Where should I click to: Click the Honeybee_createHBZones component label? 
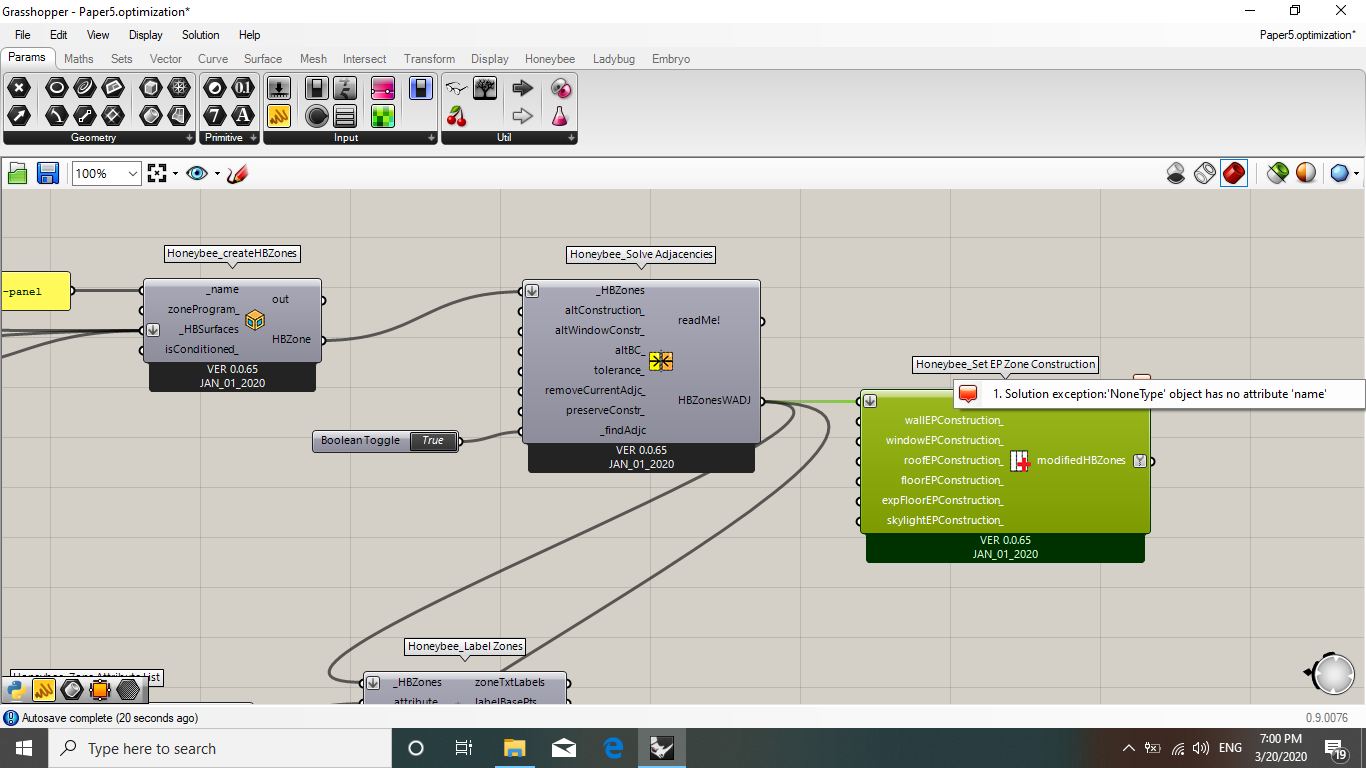(x=233, y=254)
